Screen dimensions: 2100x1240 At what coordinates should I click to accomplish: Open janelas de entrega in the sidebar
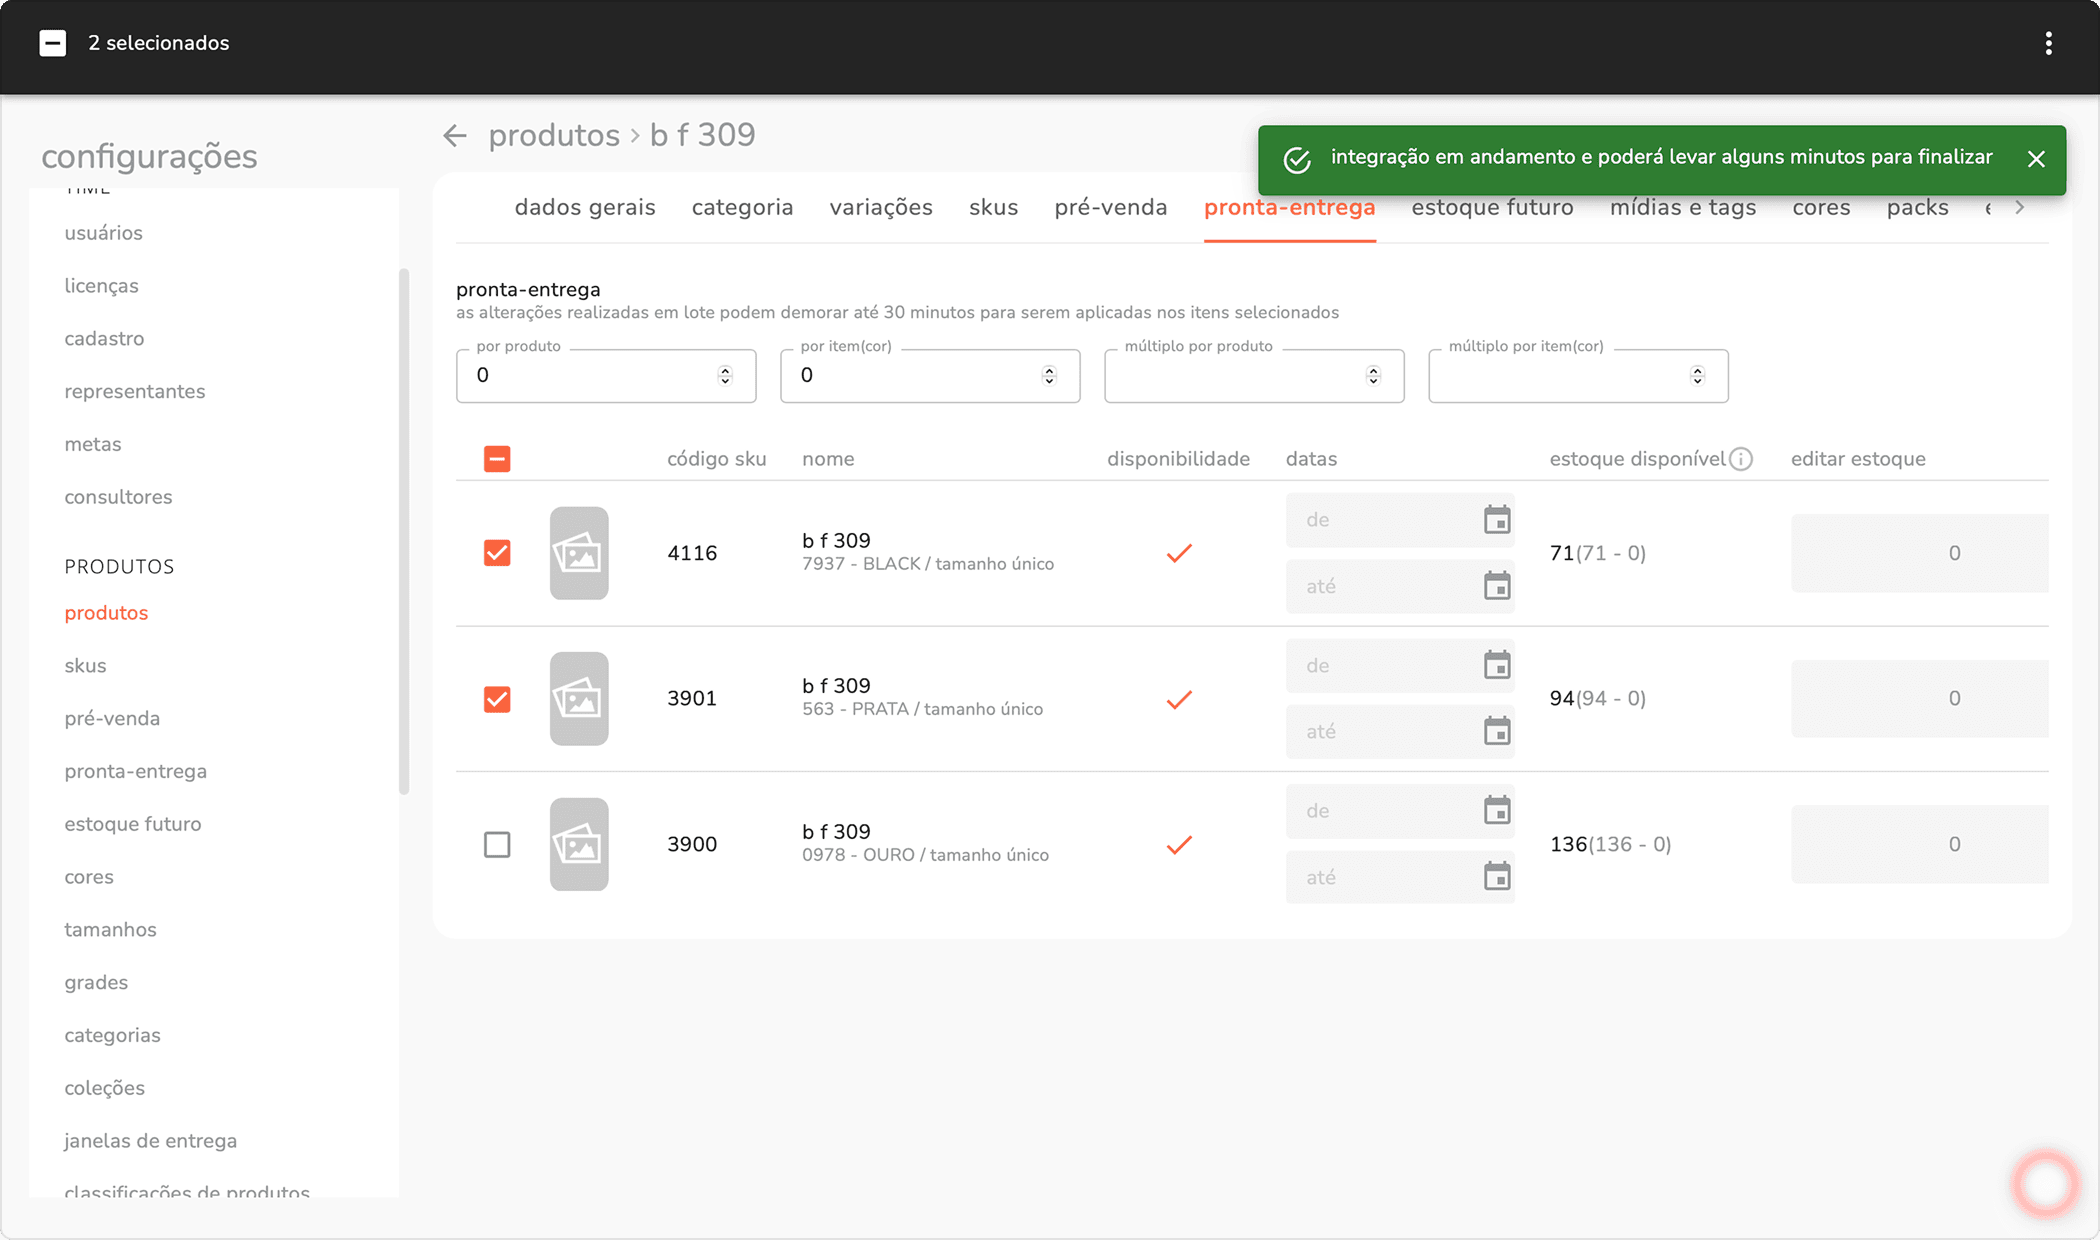point(151,1141)
